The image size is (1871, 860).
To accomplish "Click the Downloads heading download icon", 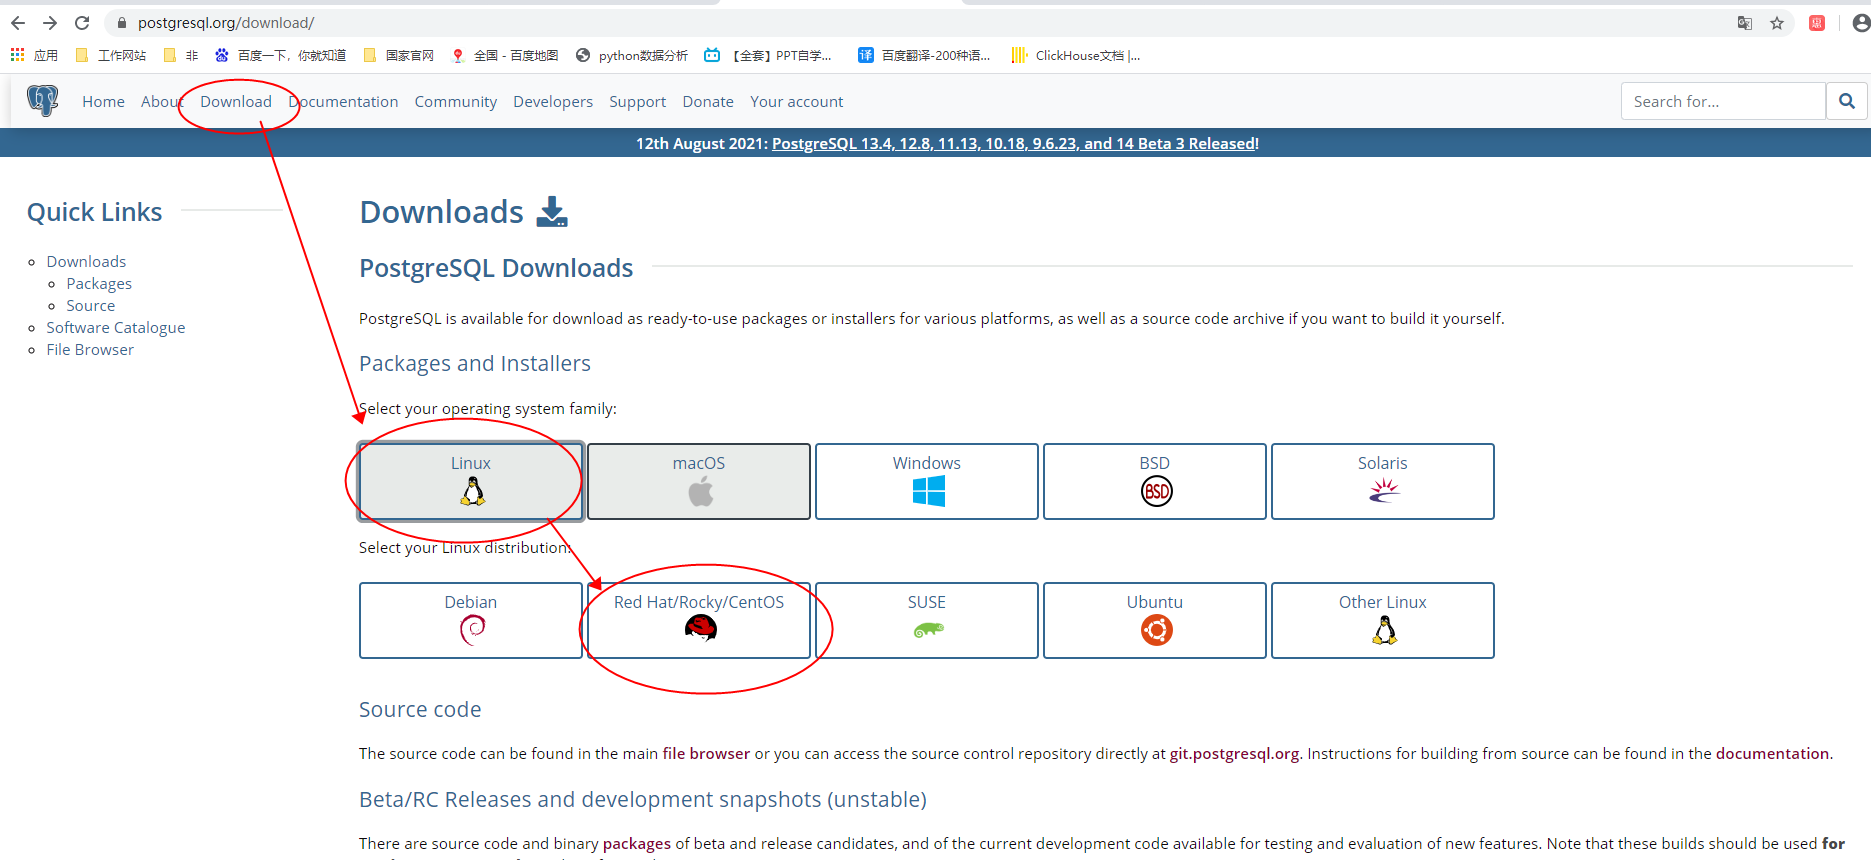I will click(552, 211).
